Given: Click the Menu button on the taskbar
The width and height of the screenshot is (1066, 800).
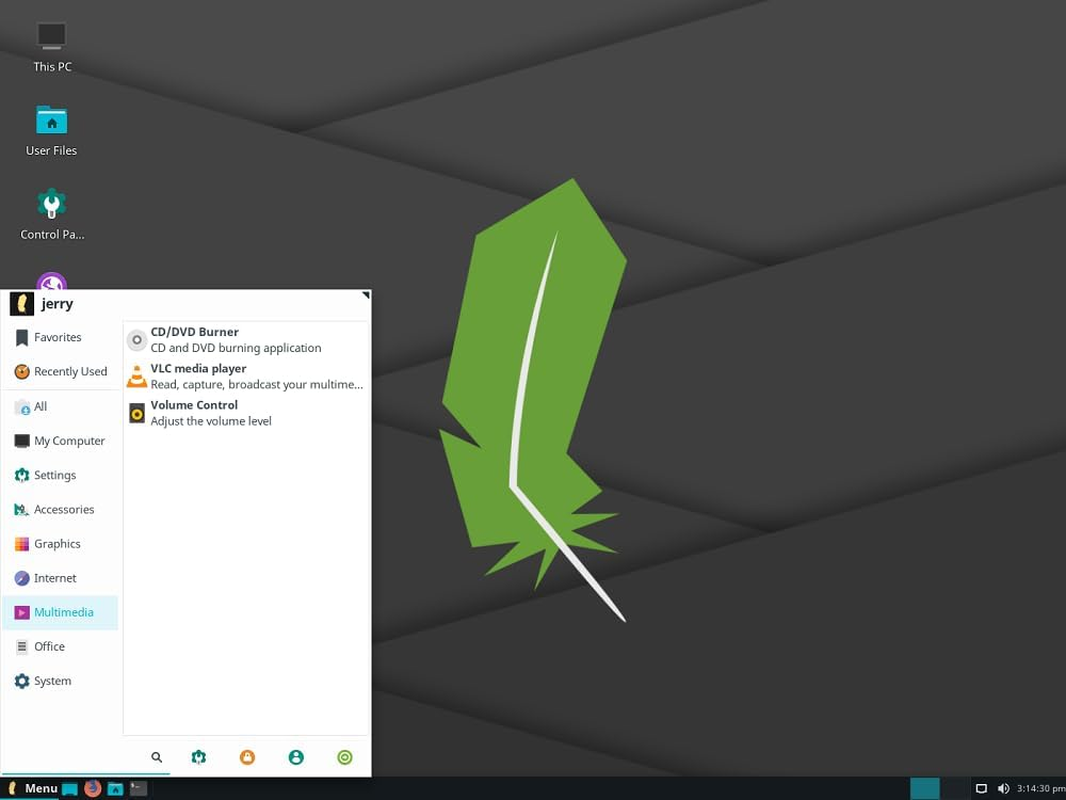Looking at the screenshot, I should click(x=38, y=788).
